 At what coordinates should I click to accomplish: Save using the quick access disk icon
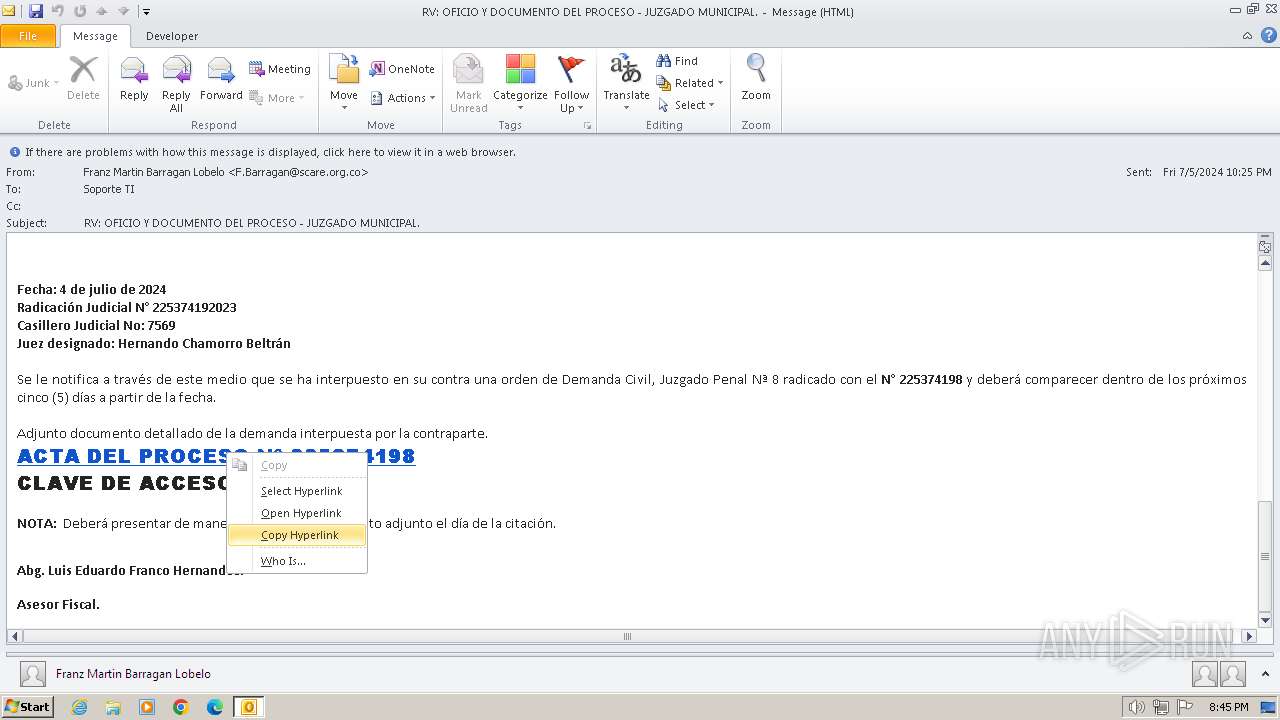[36, 12]
